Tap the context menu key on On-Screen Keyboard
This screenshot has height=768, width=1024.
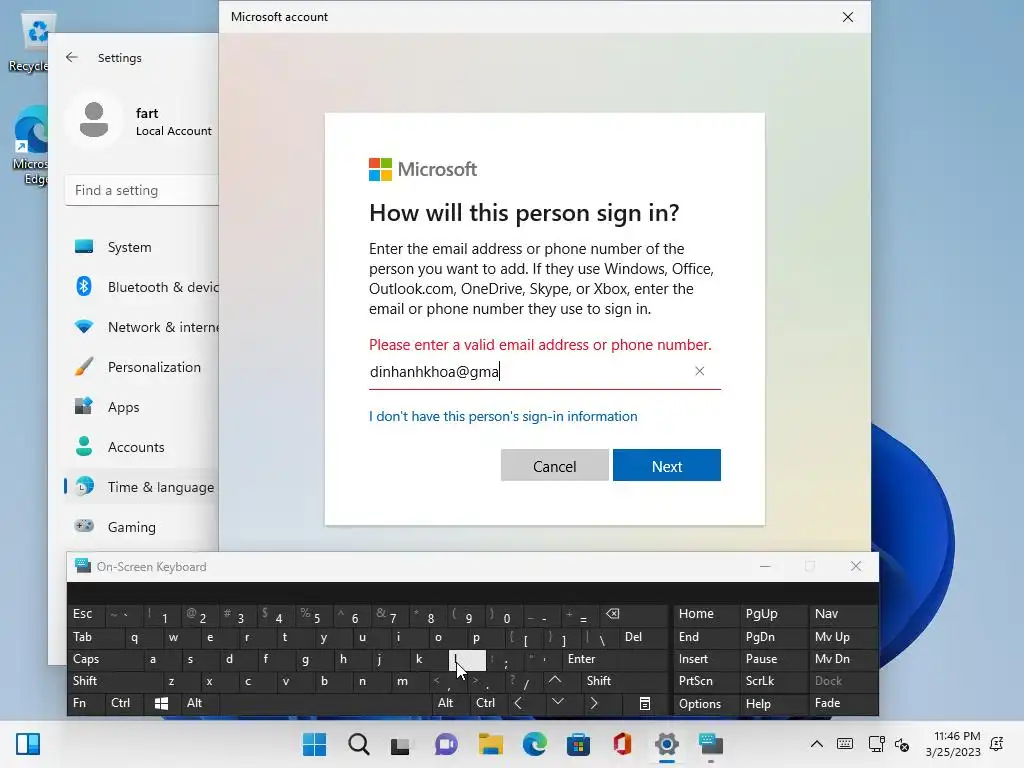[645, 703]
